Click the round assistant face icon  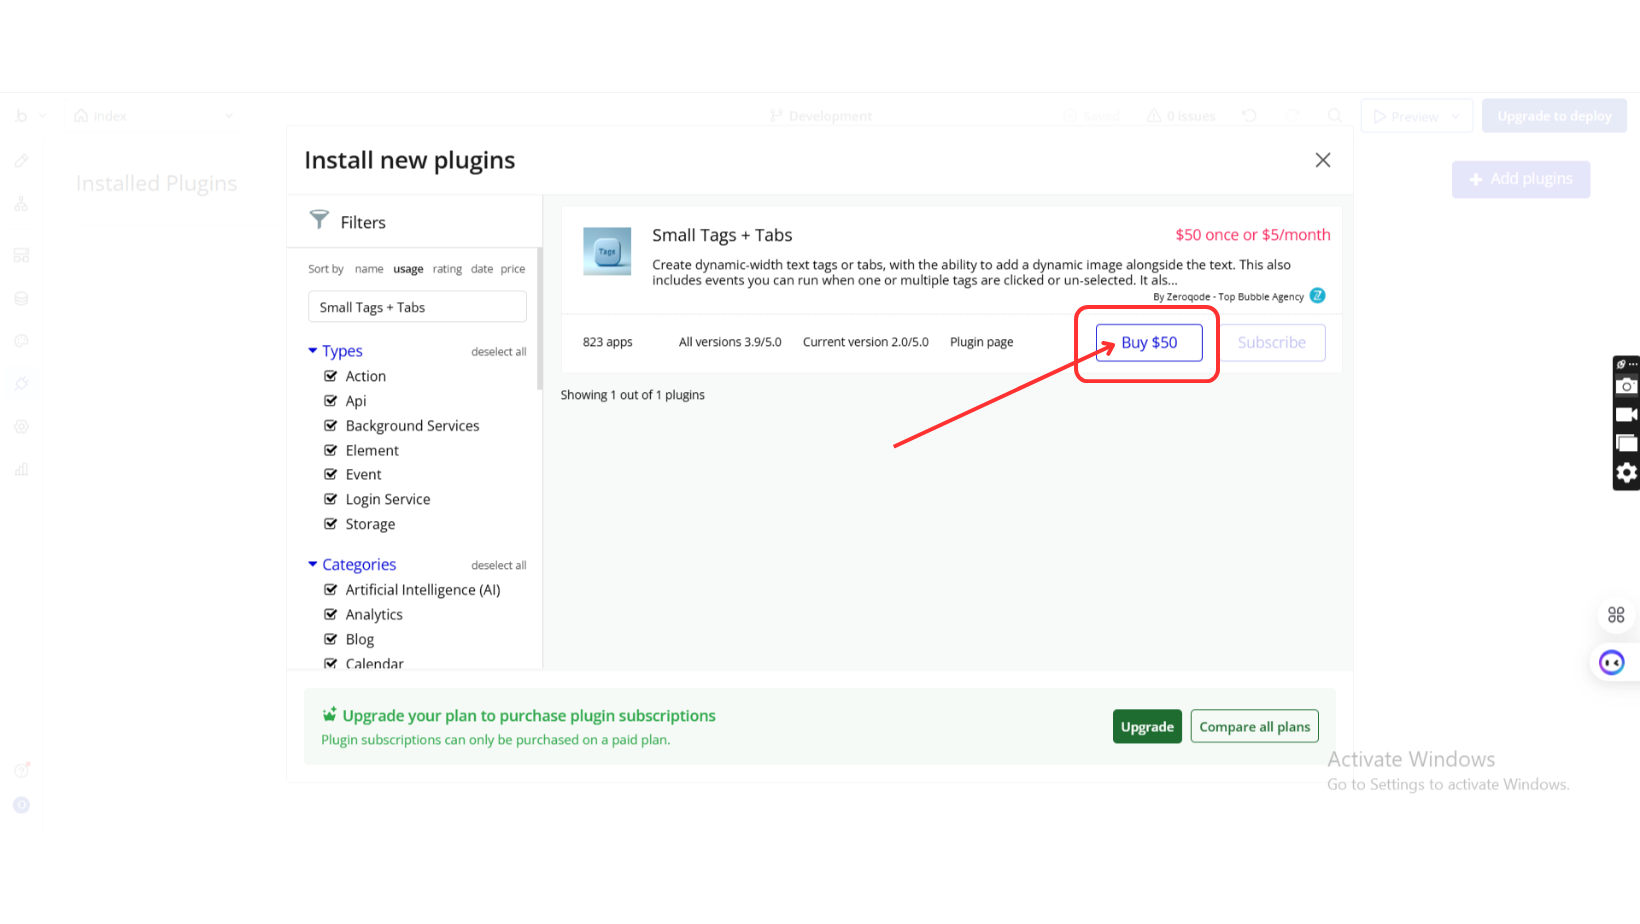point(1612,662)
